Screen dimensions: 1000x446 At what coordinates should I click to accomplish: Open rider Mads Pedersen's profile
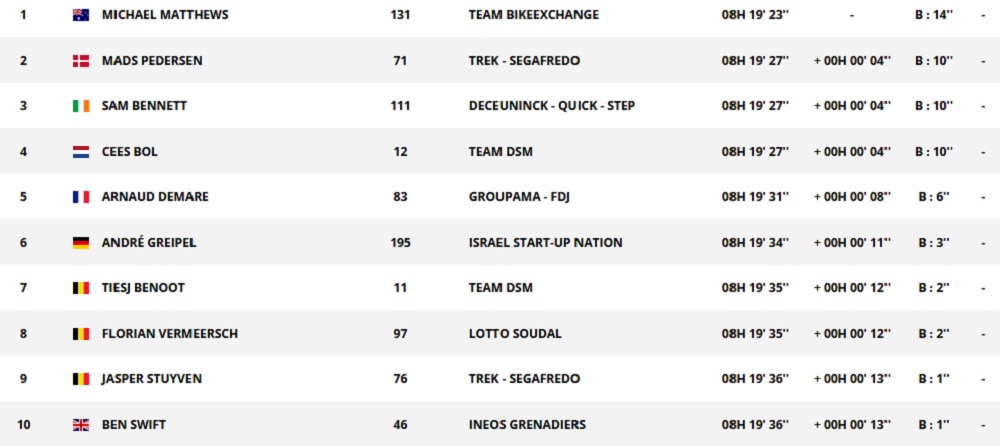(152, 61)
